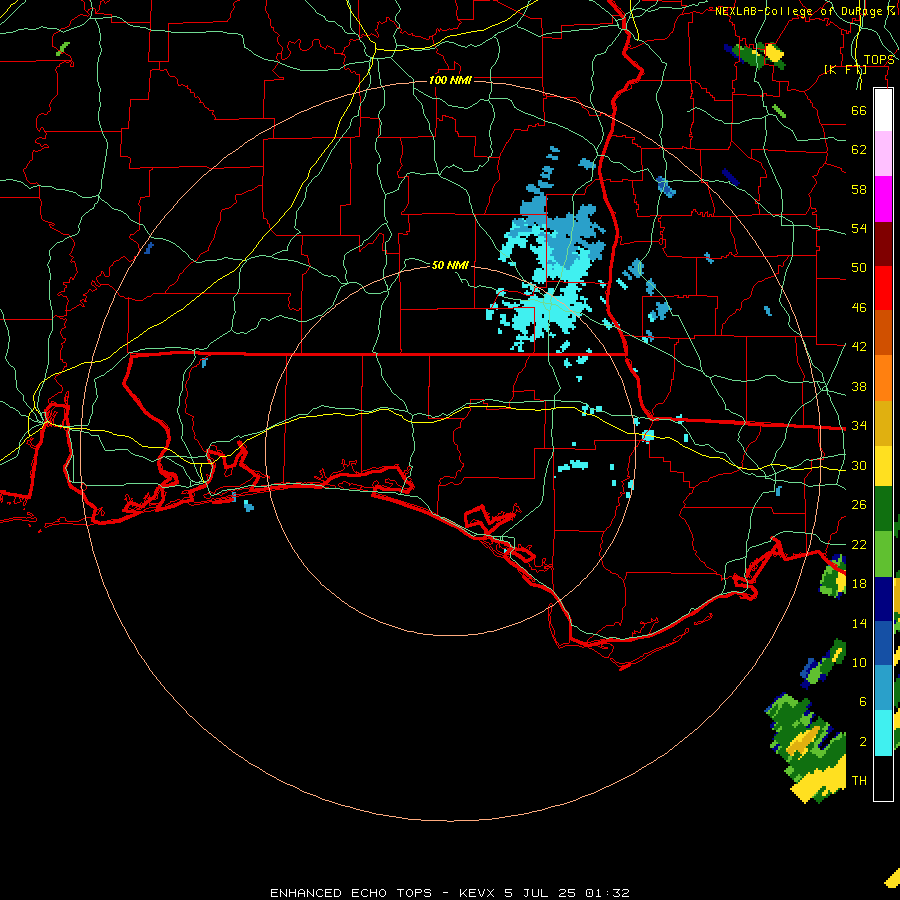
Task: Click the 'TOPS' legend title
Action: [x=879, y=60]
